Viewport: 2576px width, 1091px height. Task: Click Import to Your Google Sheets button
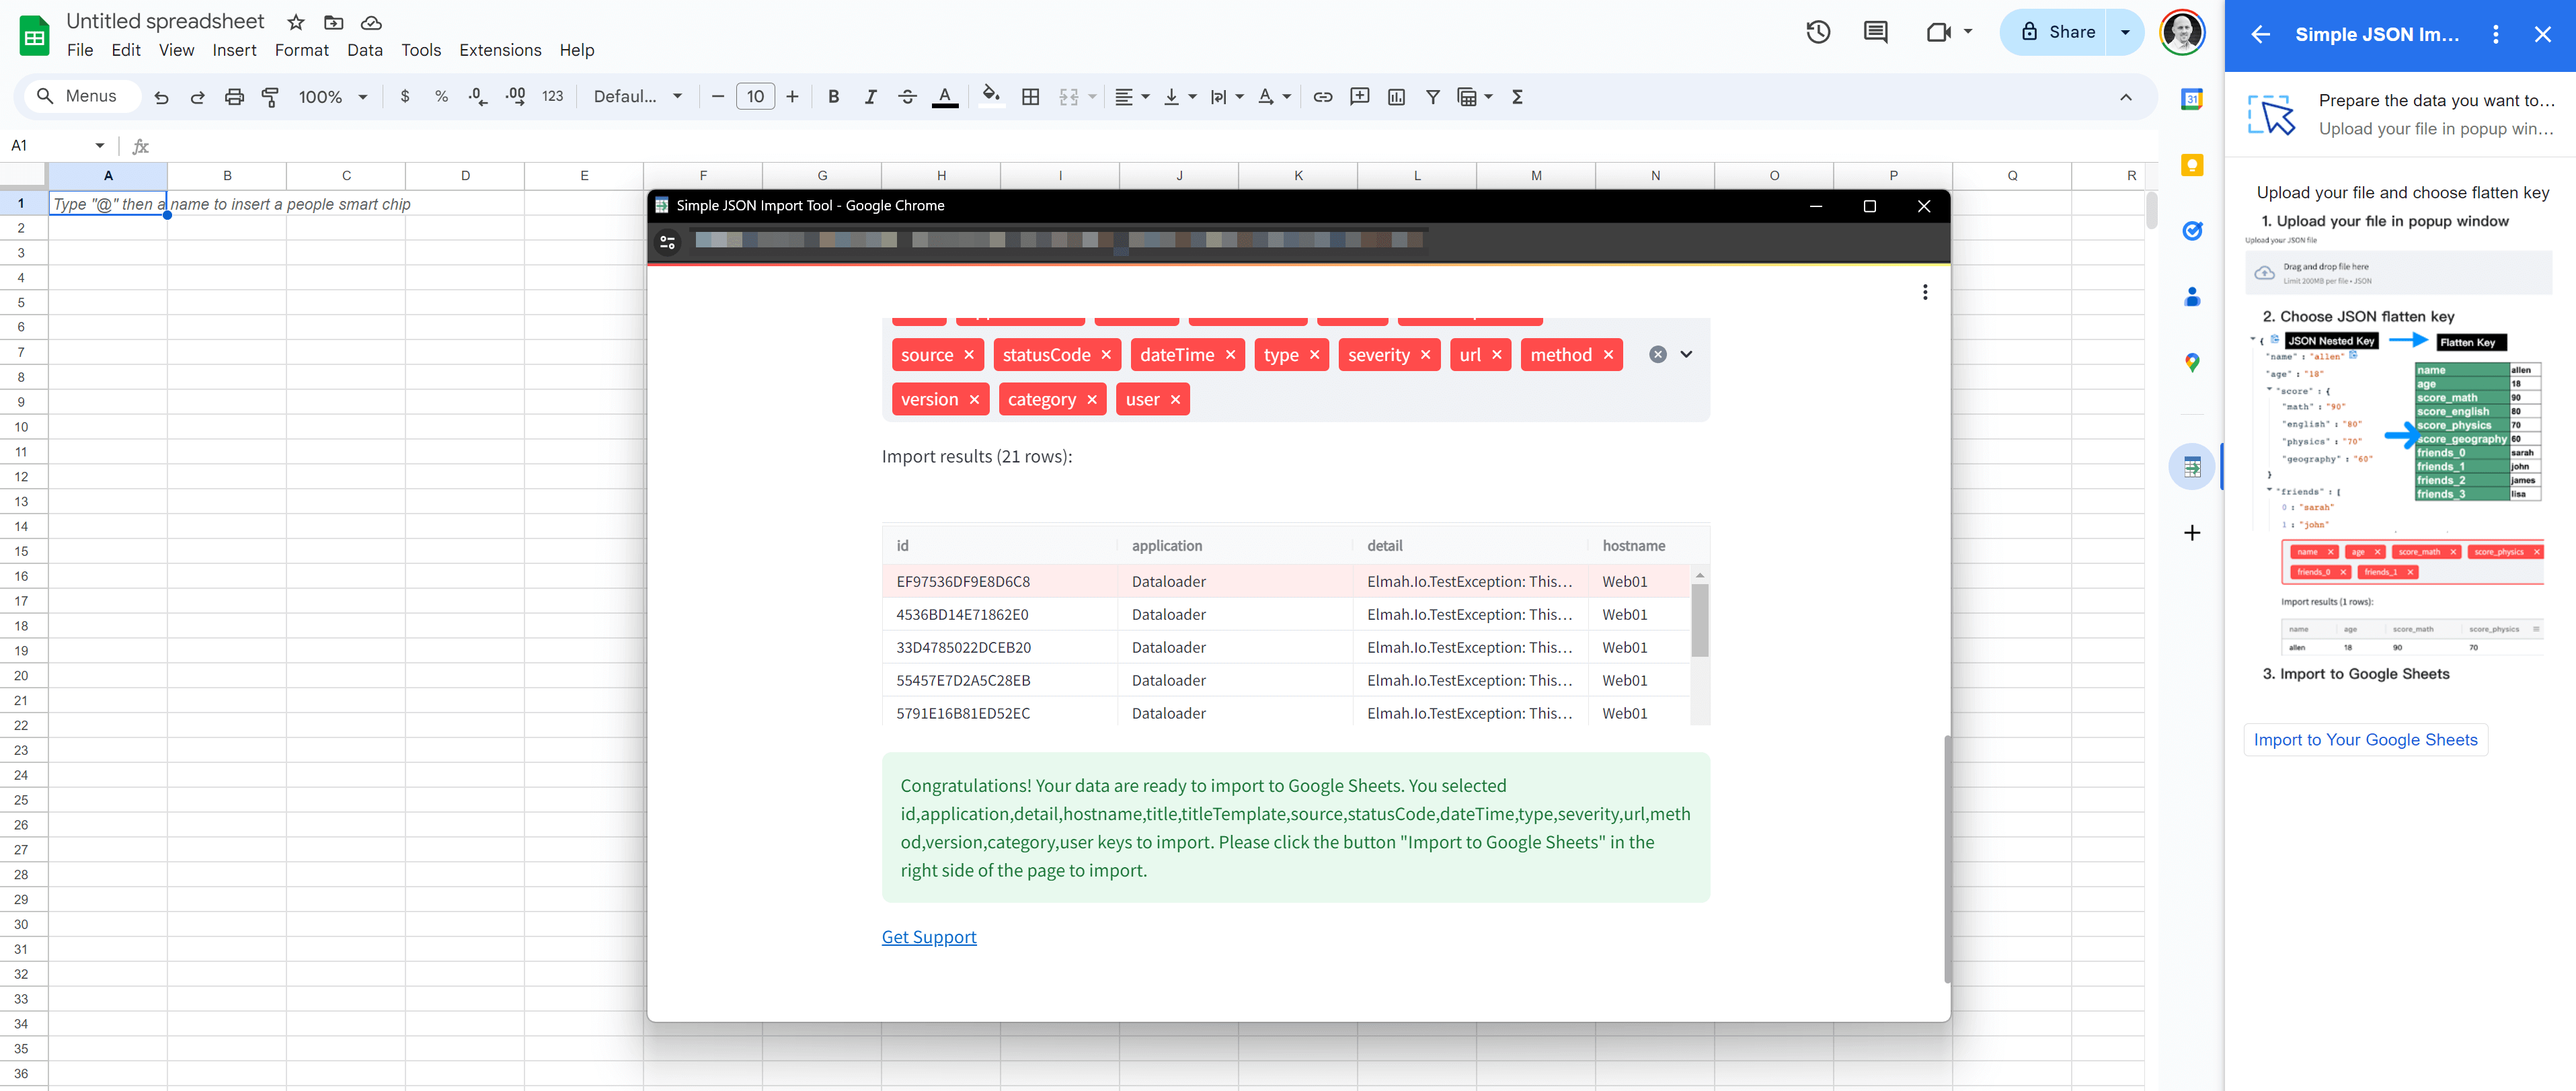[2365, 740]
